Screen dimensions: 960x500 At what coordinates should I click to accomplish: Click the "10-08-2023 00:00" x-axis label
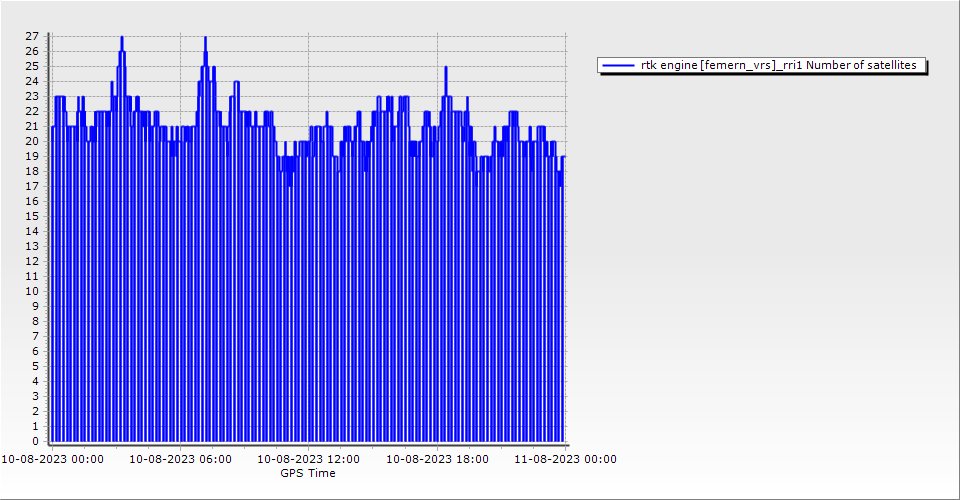[x=50, y=459]
